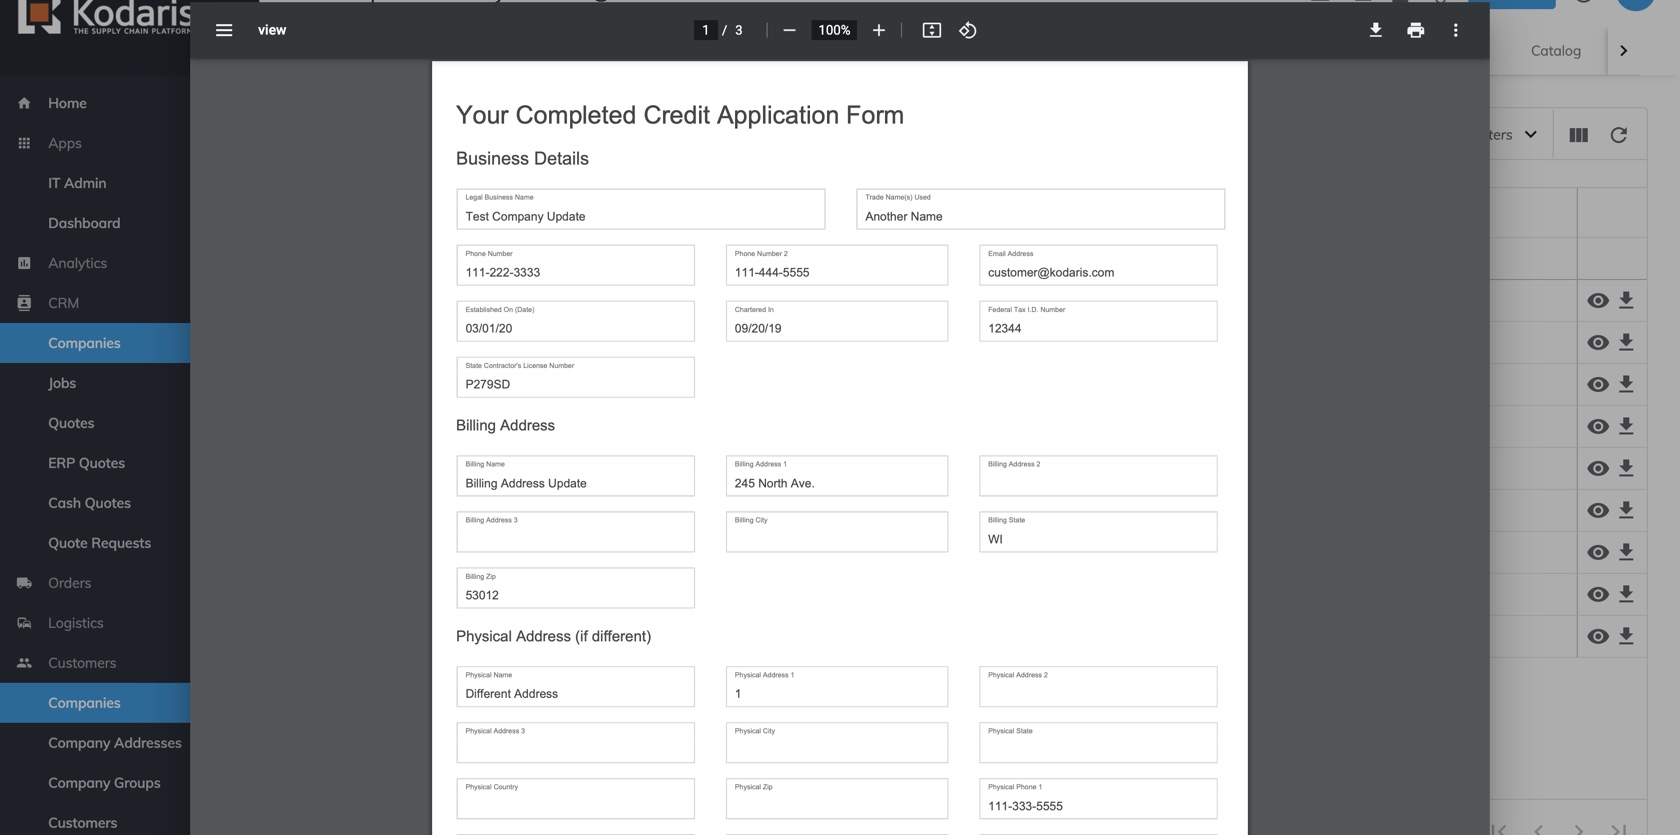Image resolution: width=1680 pixels, height=835 pixels.
Task: Open Company Groups
Action: point(104,783)
